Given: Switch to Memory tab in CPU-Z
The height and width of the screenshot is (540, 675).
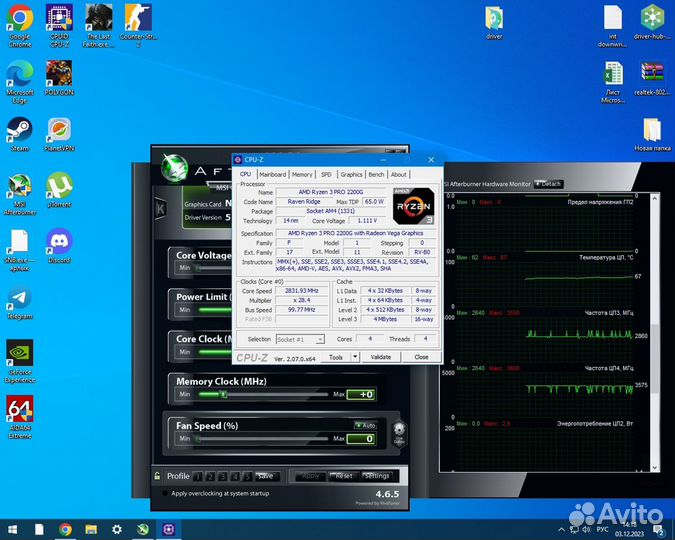Looking at the screenshot, I should pos(302,174).
